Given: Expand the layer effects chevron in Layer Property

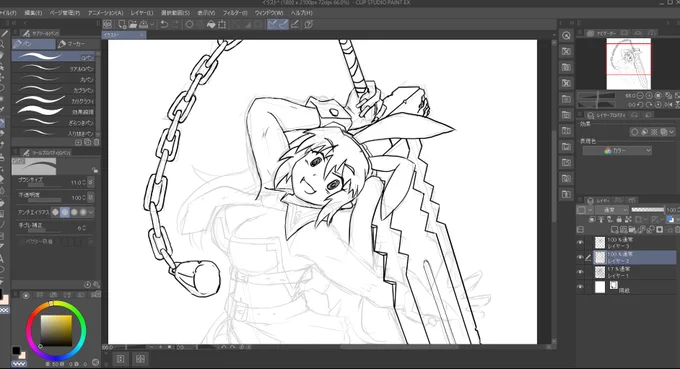Looking at the screenshot, I should coord(672,132).
